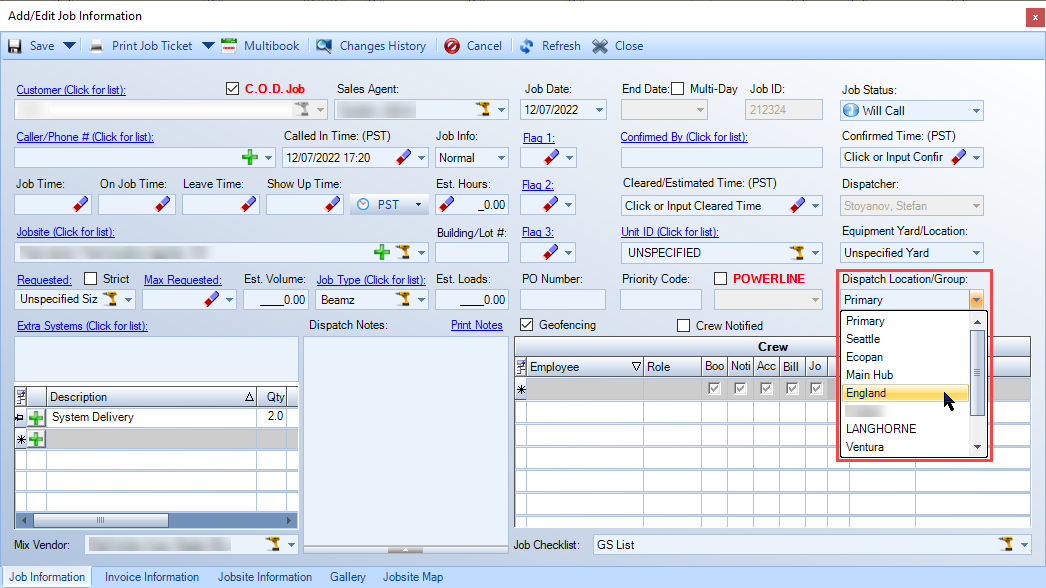This screenshot has height=588, width=1046.
Task: Clear the Leave Time with eraser icon
Action: [248, 205]
